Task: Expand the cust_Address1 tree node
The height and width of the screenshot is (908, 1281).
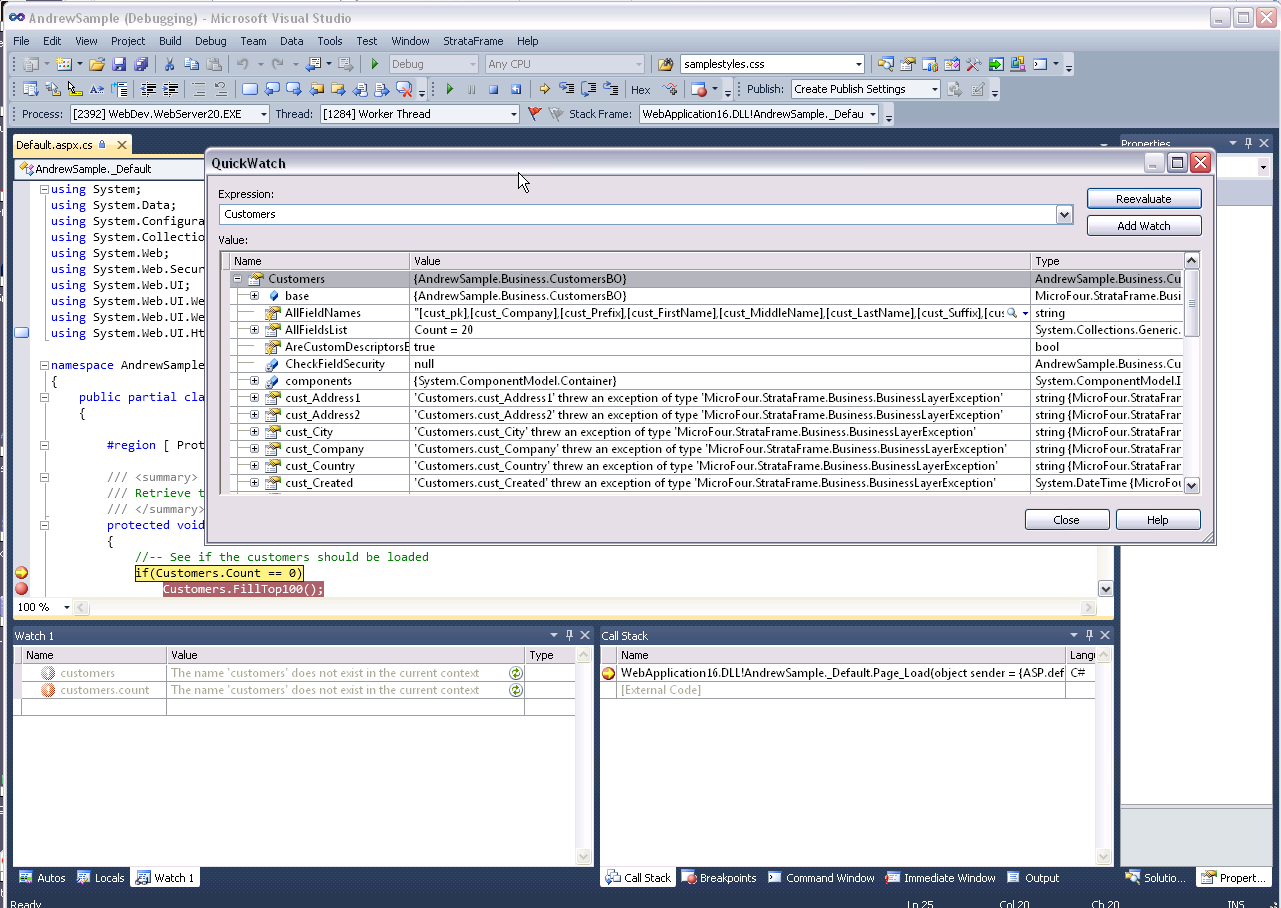Action: 254,398
